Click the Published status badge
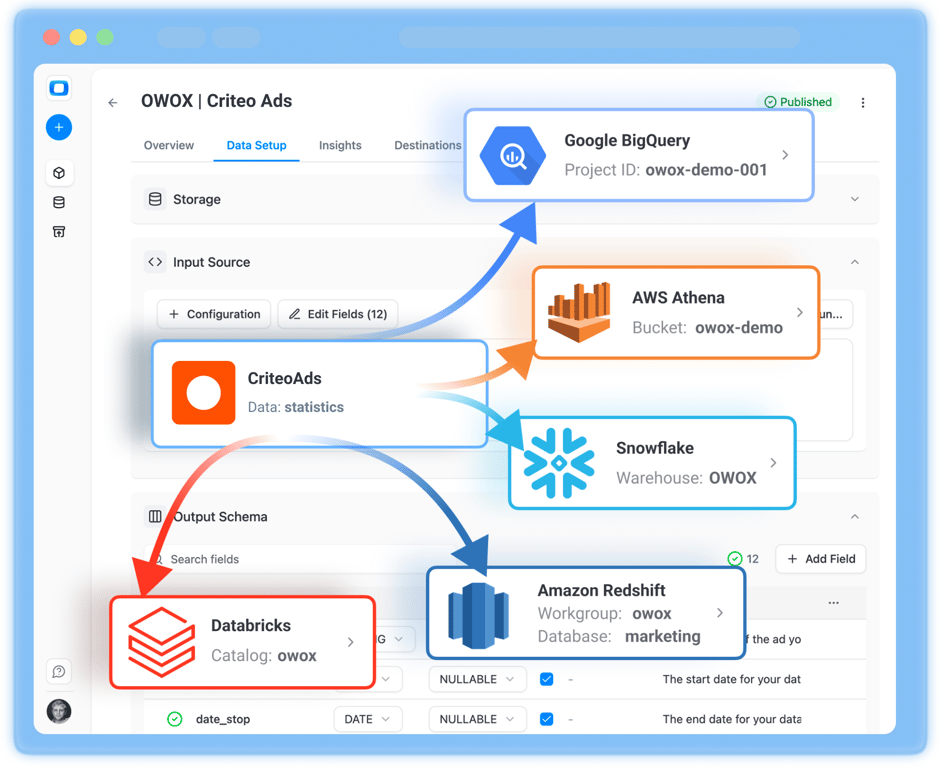 coord(798,102)
